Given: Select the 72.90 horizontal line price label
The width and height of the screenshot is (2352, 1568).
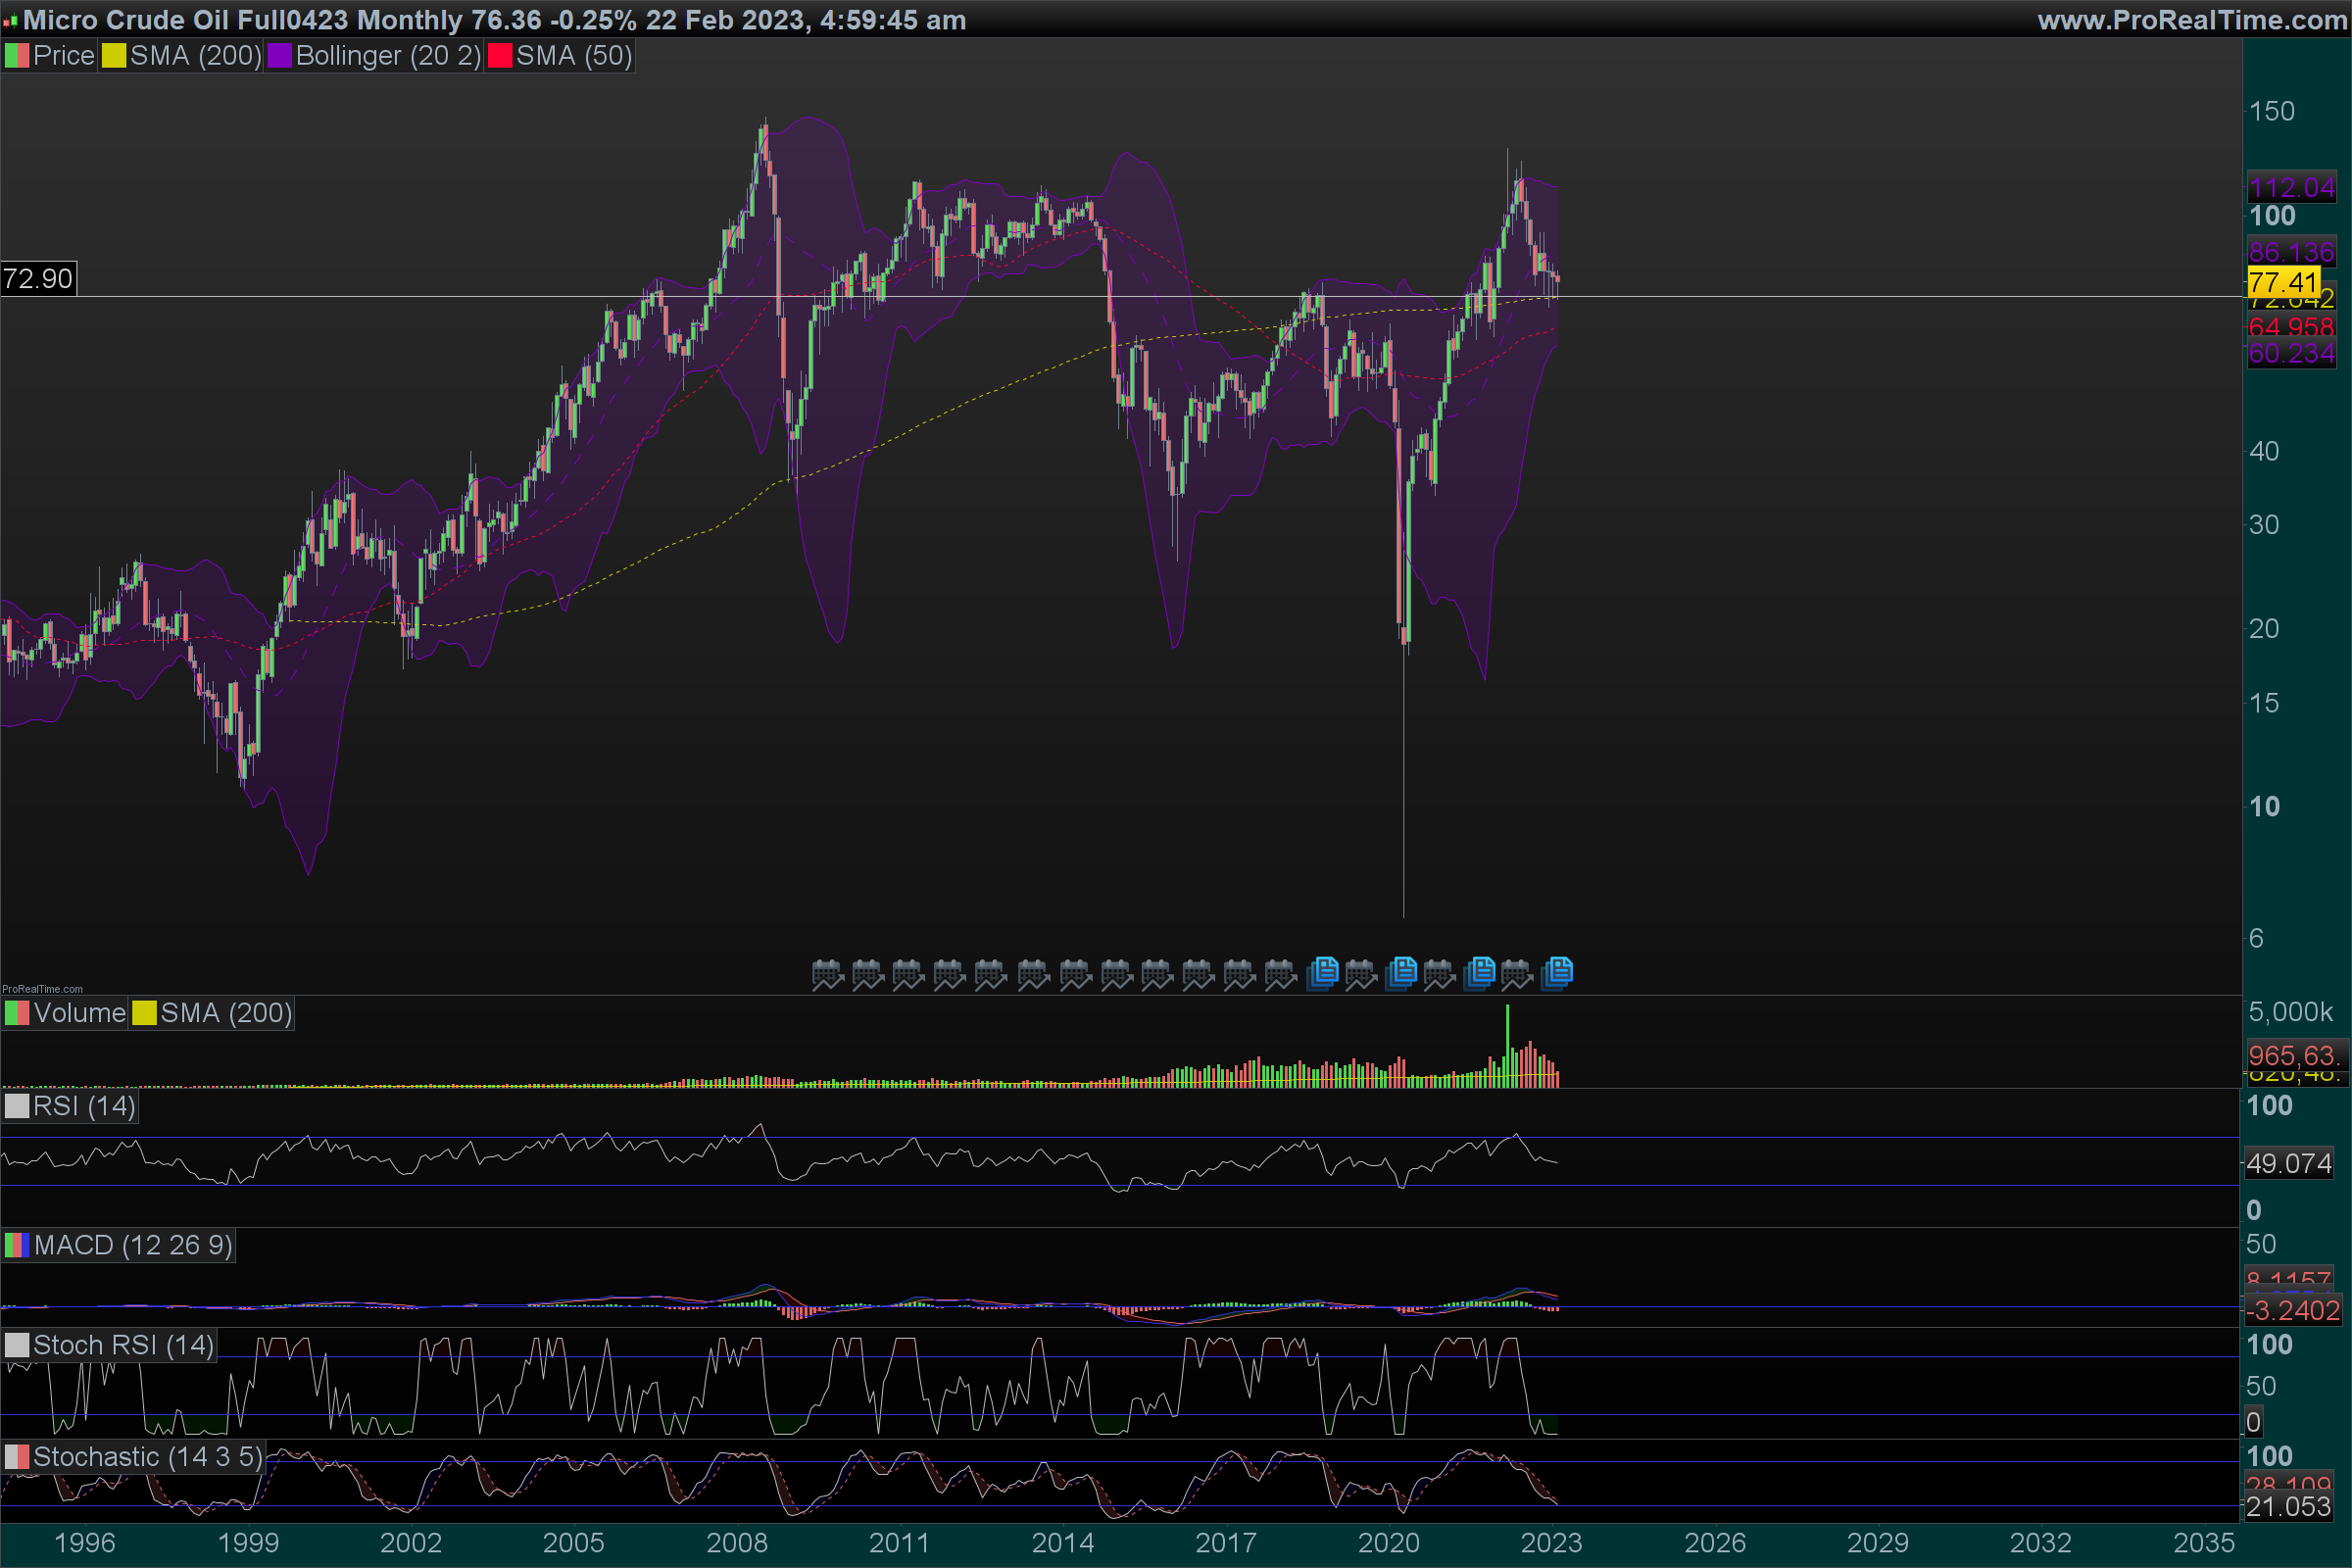Looking at the screenshot, I should pyautogui.click(x=38, y=278).
